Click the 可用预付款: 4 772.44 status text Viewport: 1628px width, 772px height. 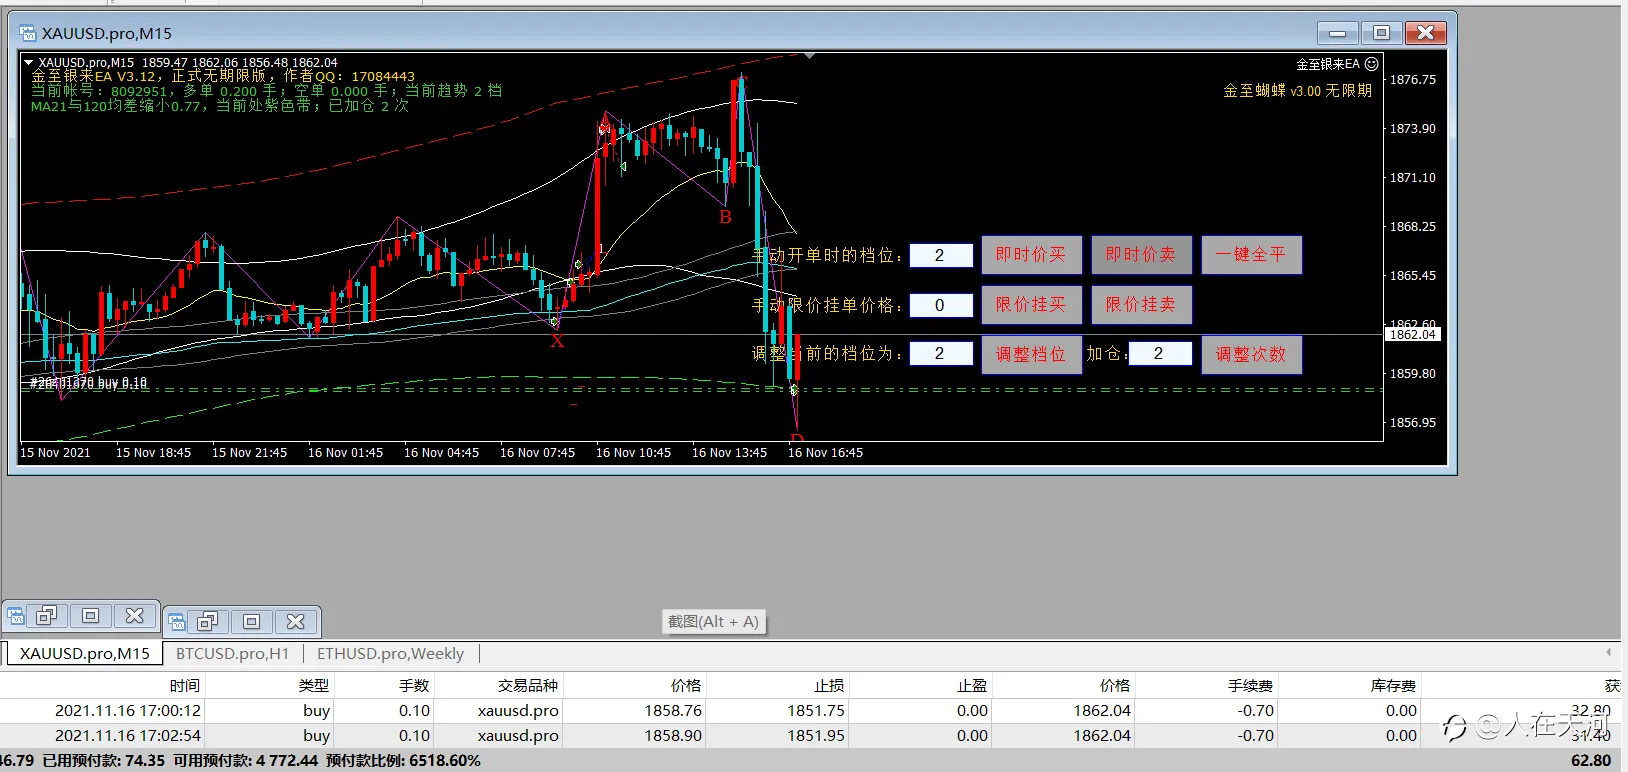coord(245,761)
